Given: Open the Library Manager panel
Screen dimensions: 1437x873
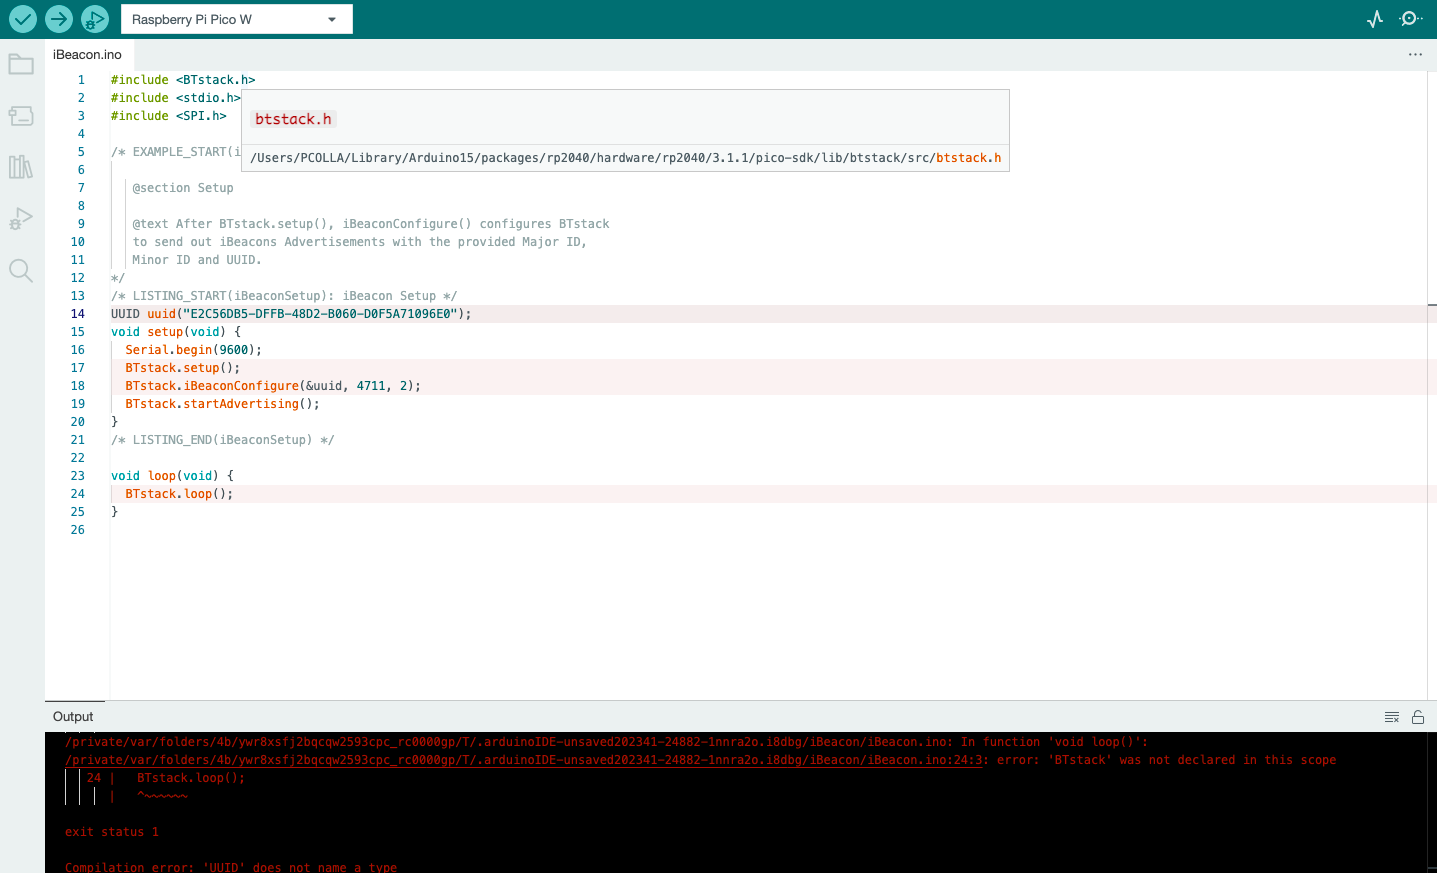Looking at the screenshot, I should point(21,167).
